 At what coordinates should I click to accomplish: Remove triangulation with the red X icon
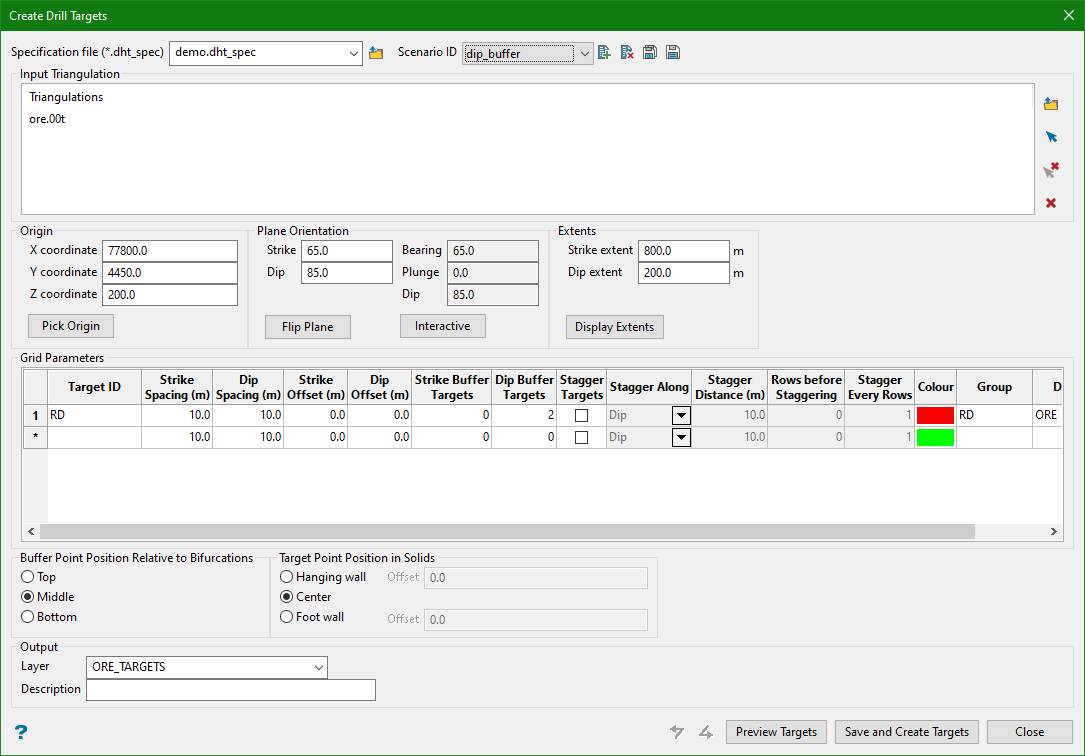click(1051, 203)
